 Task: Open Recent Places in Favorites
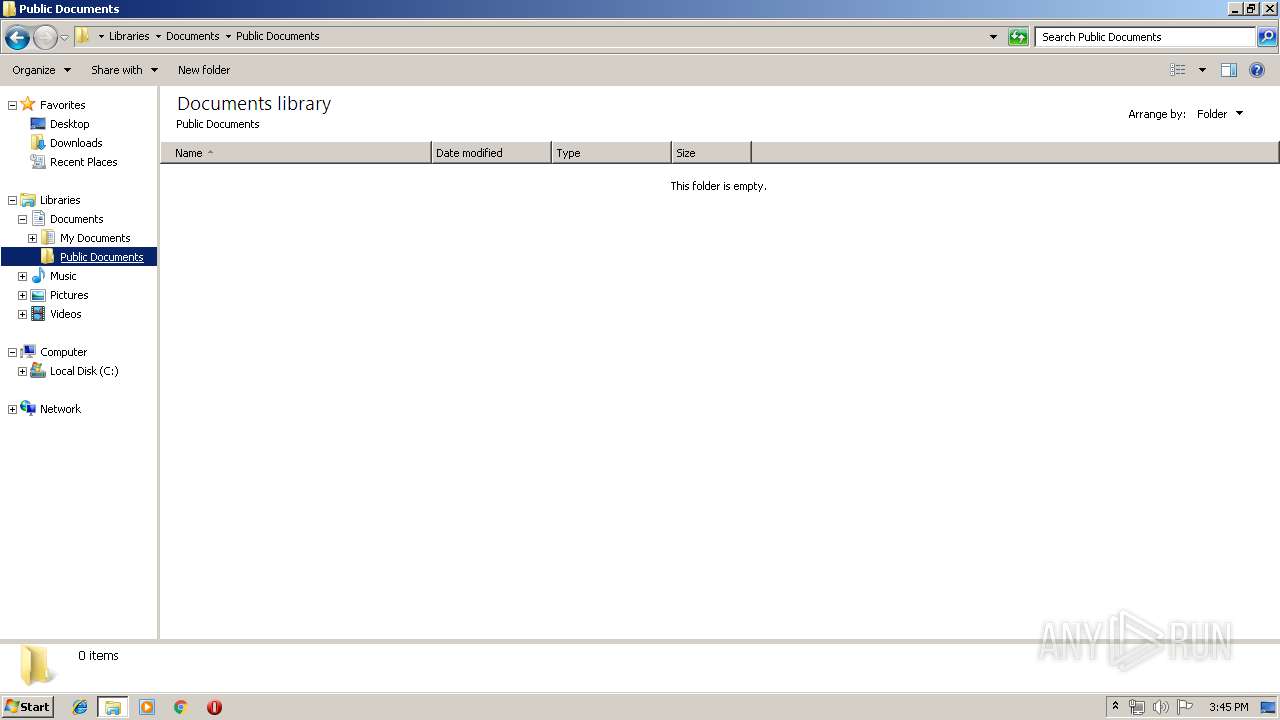[83, 162]
